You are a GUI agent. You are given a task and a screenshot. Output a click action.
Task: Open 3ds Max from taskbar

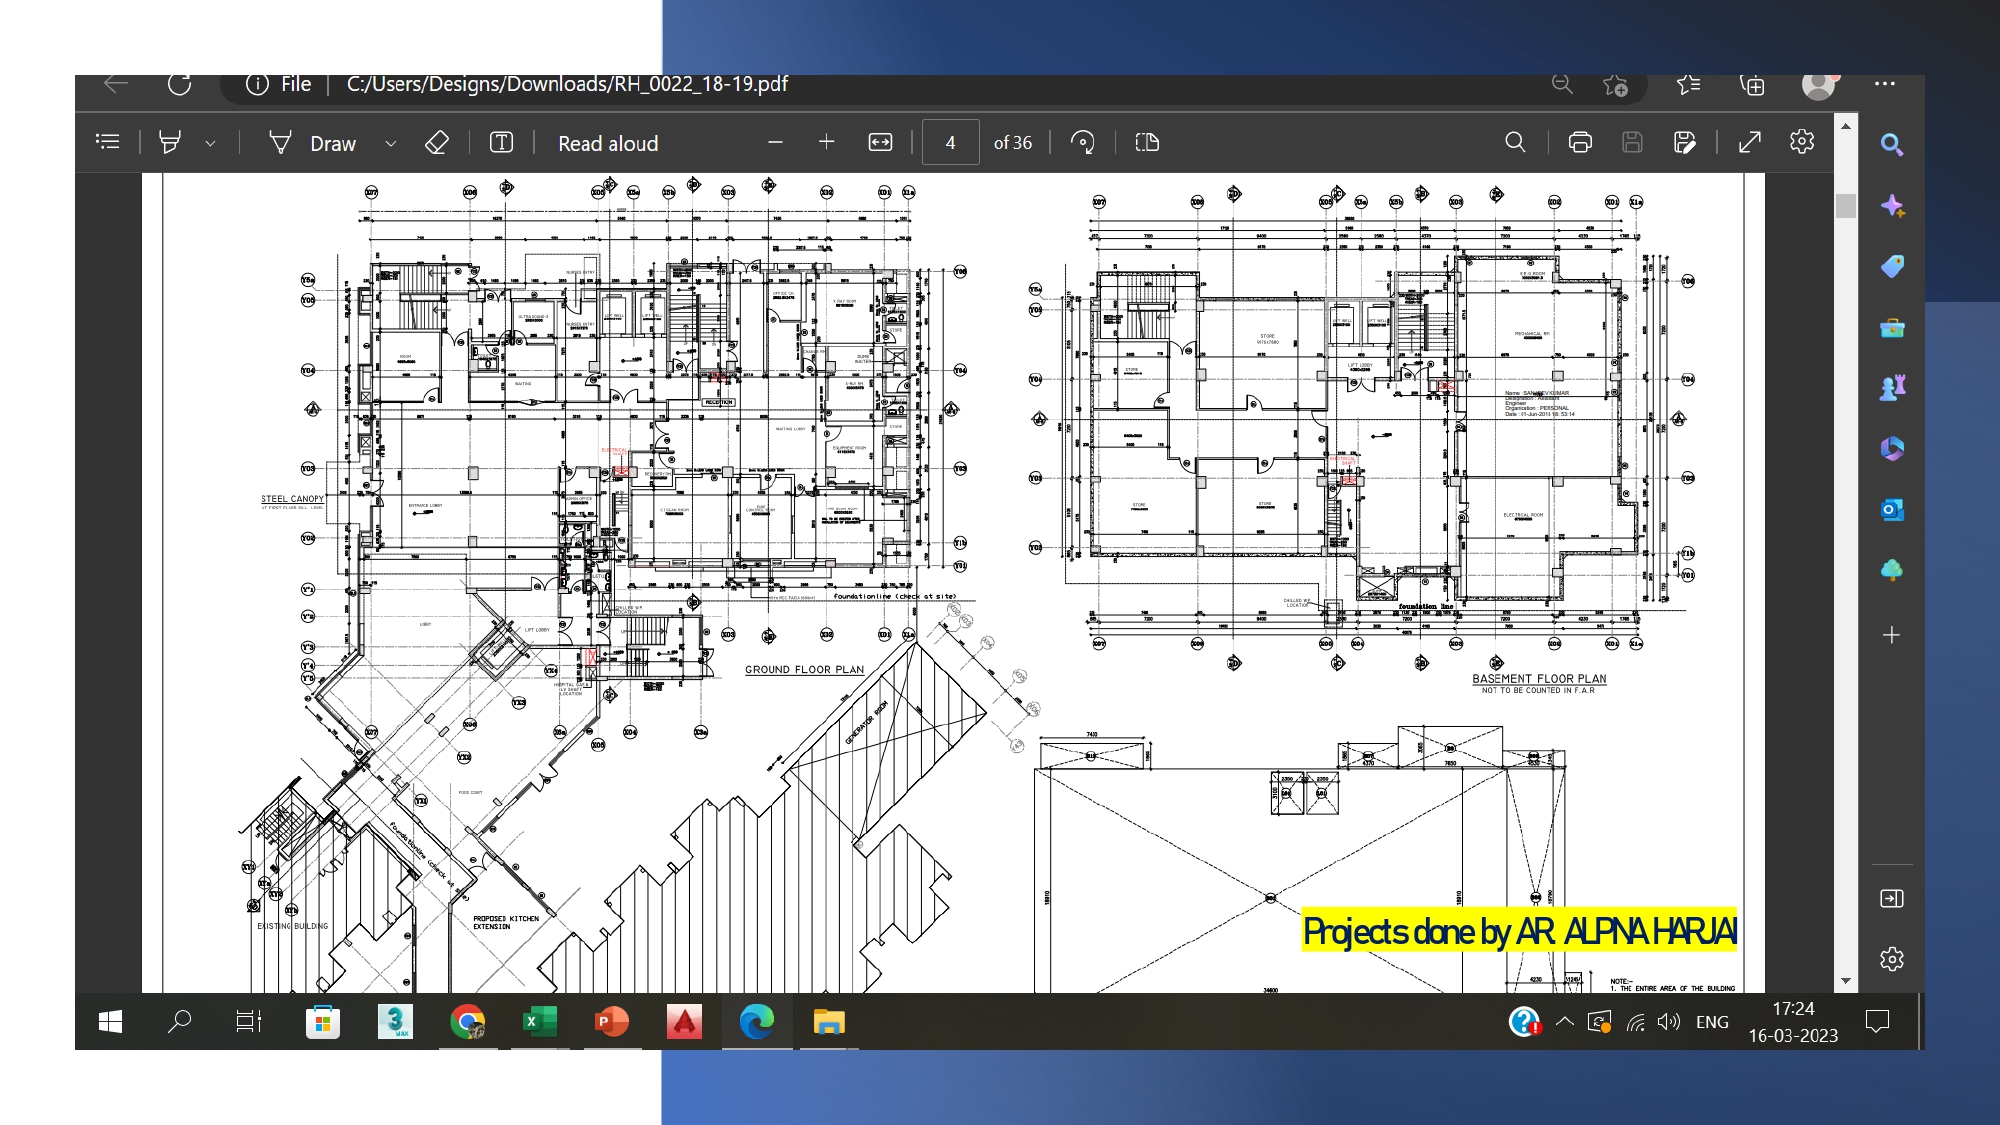395,1022
